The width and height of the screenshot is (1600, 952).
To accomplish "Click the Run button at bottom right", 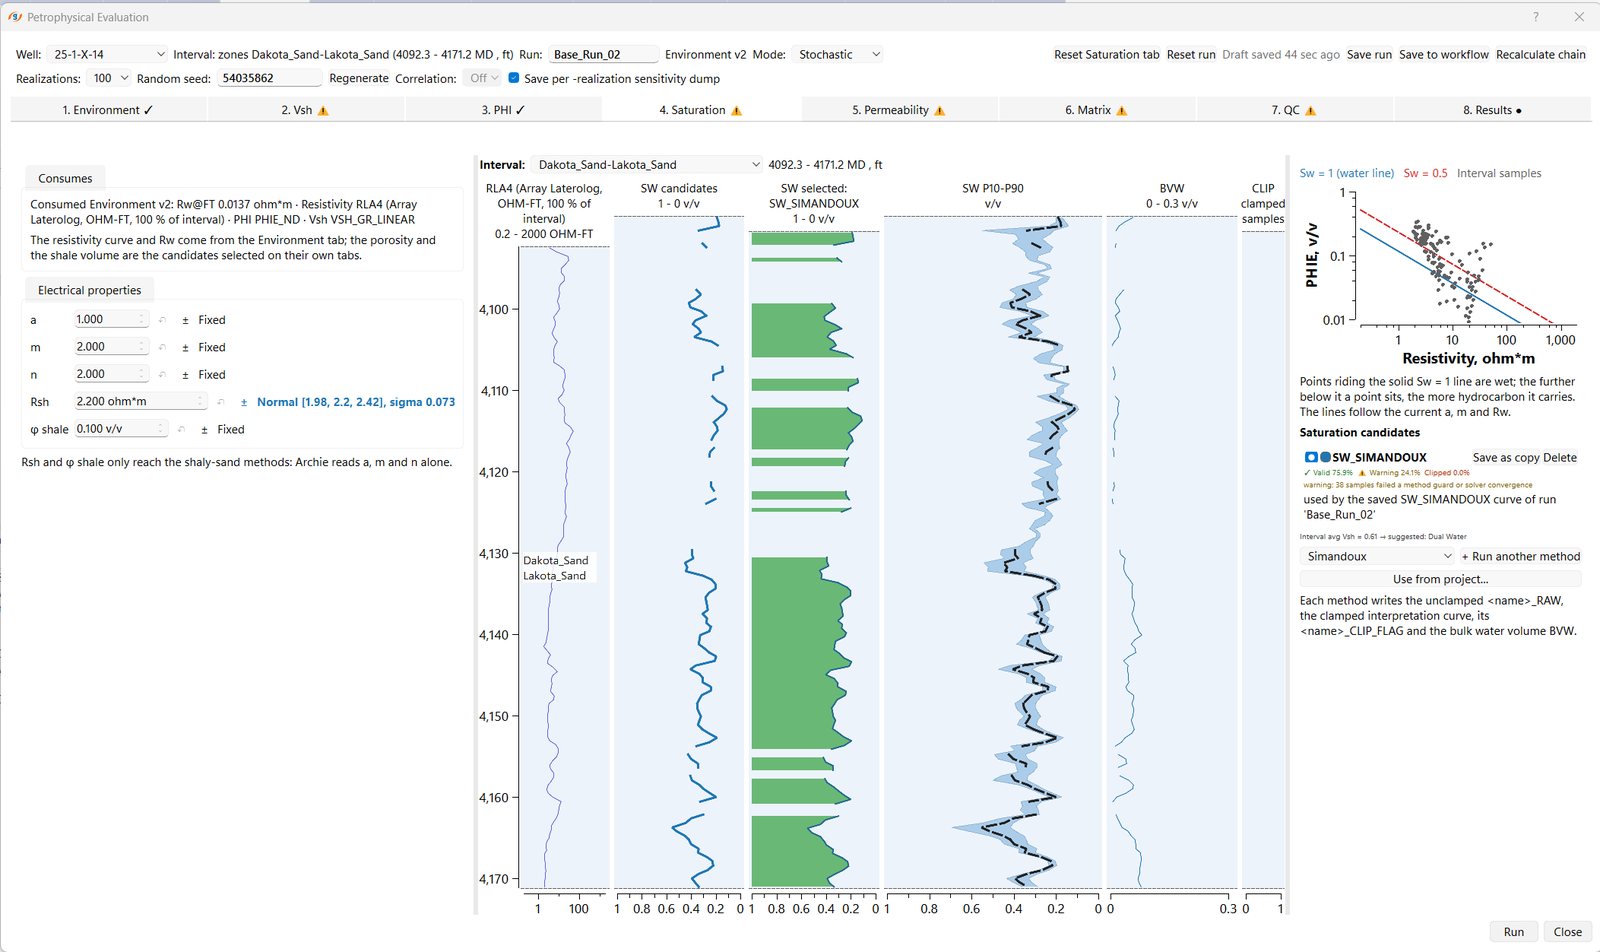I will click(x=1514, y=932).
